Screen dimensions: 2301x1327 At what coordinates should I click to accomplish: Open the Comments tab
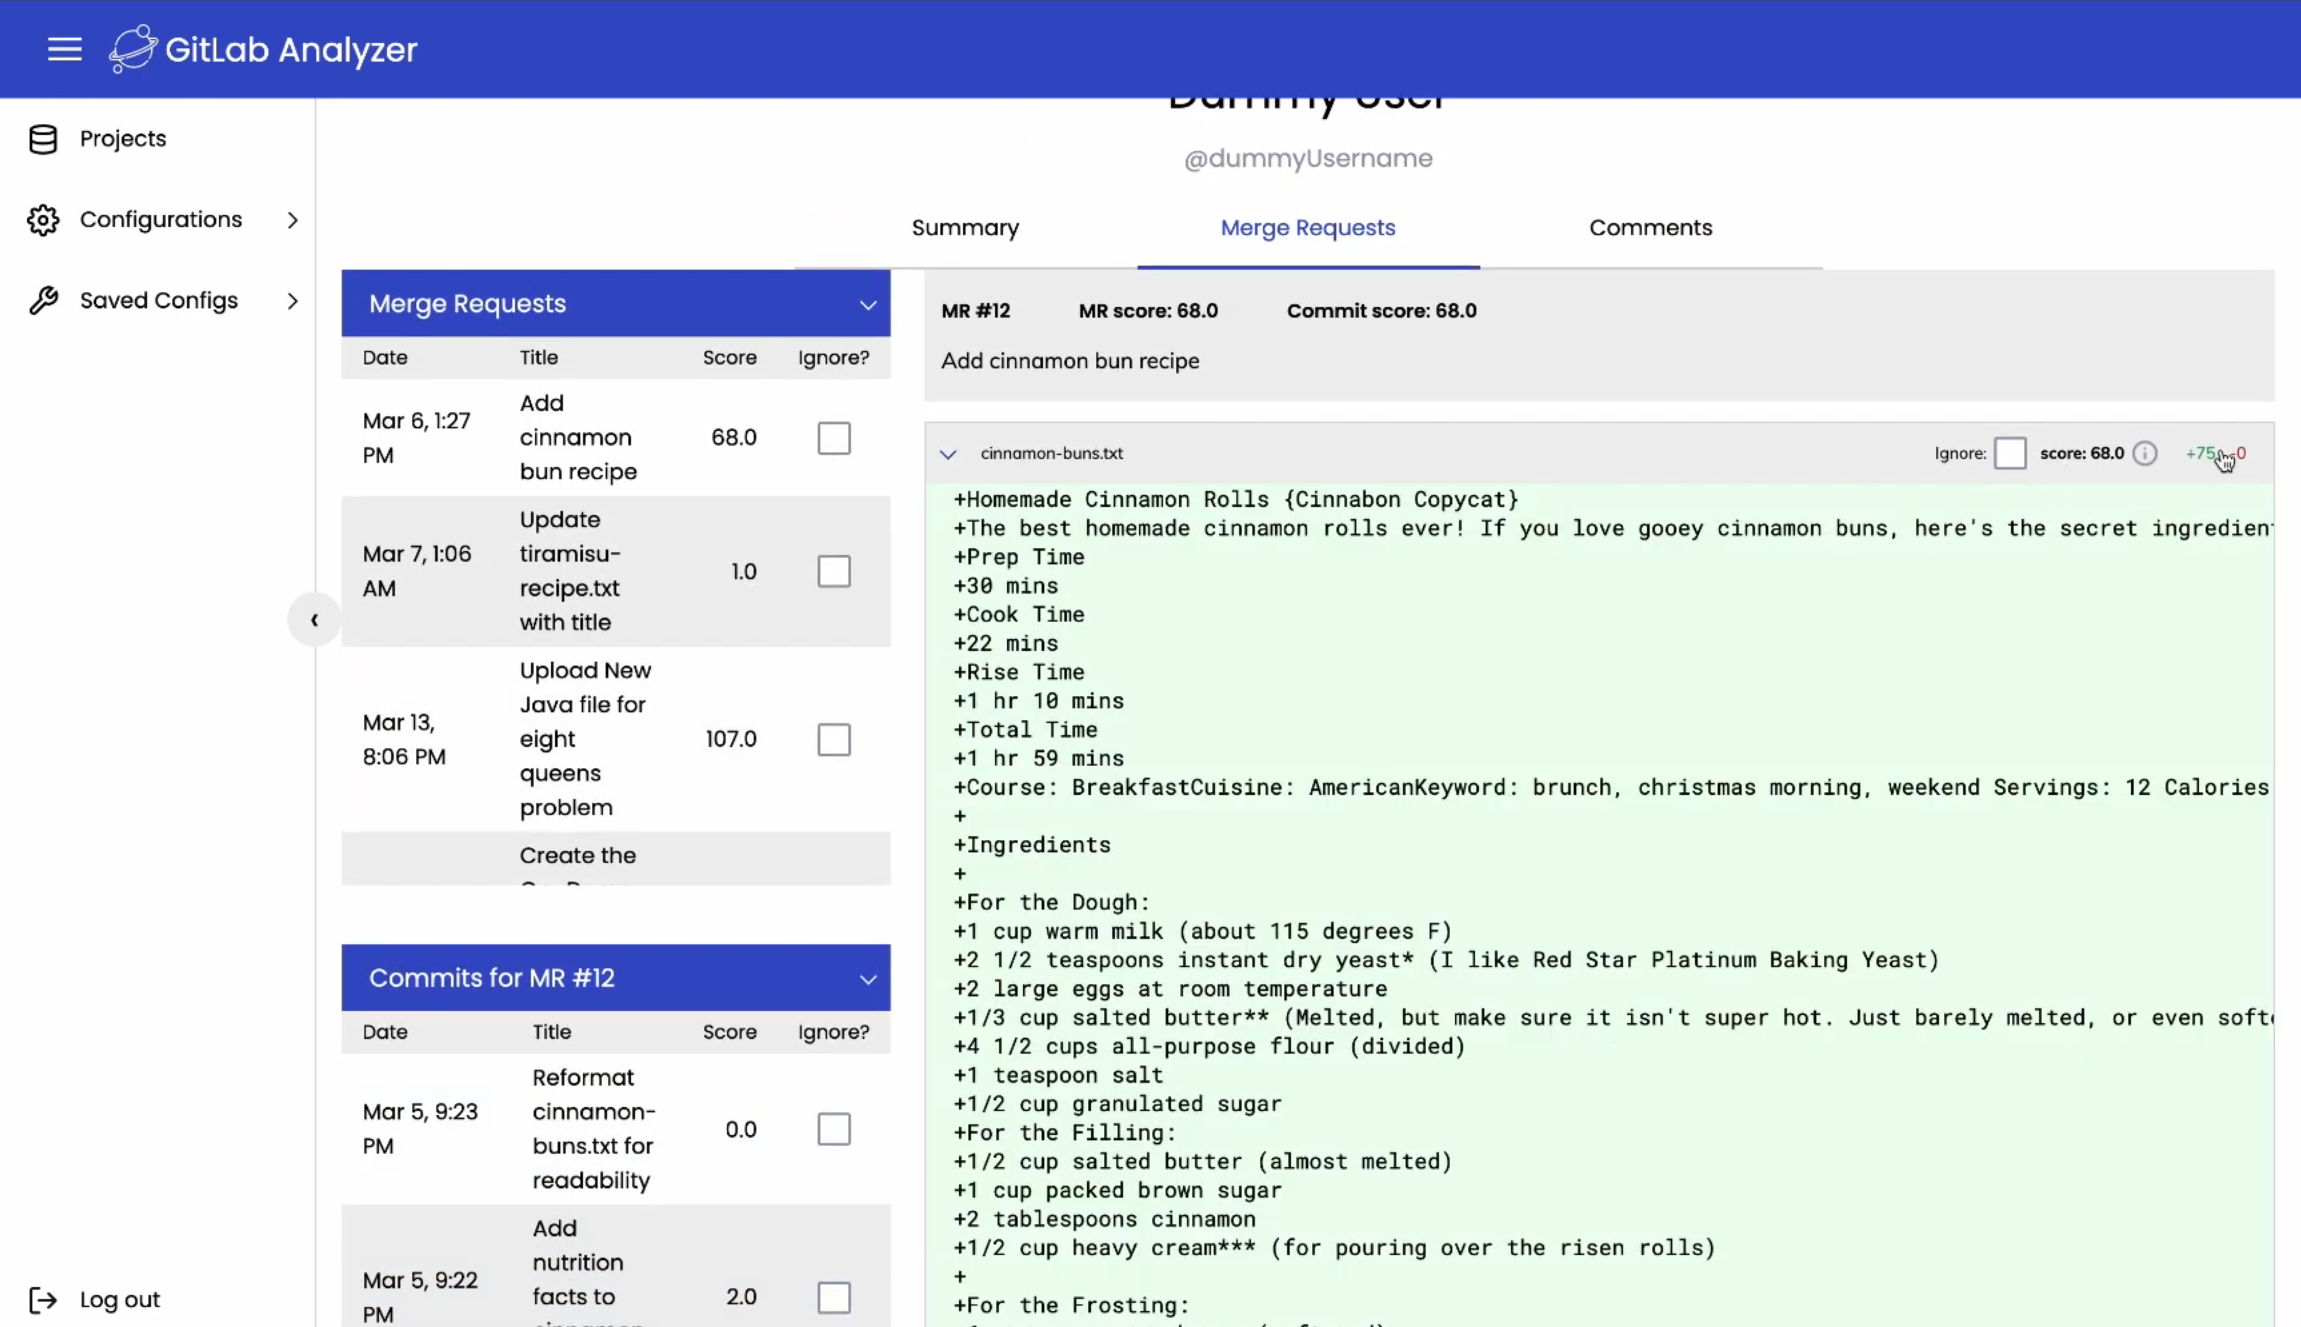(x=1650, y=228)
